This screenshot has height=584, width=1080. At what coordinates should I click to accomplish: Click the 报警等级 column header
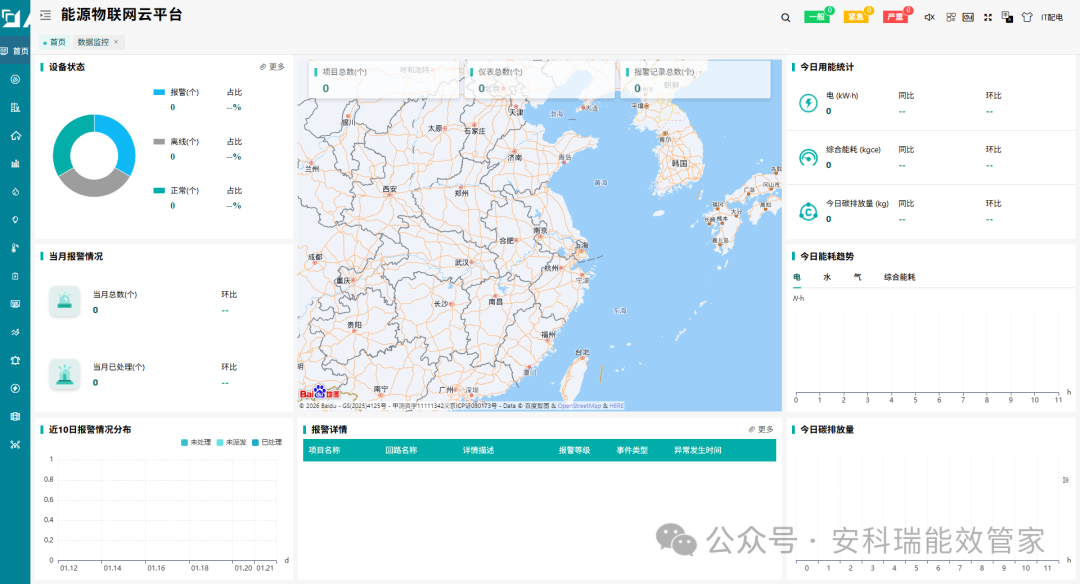574,450
